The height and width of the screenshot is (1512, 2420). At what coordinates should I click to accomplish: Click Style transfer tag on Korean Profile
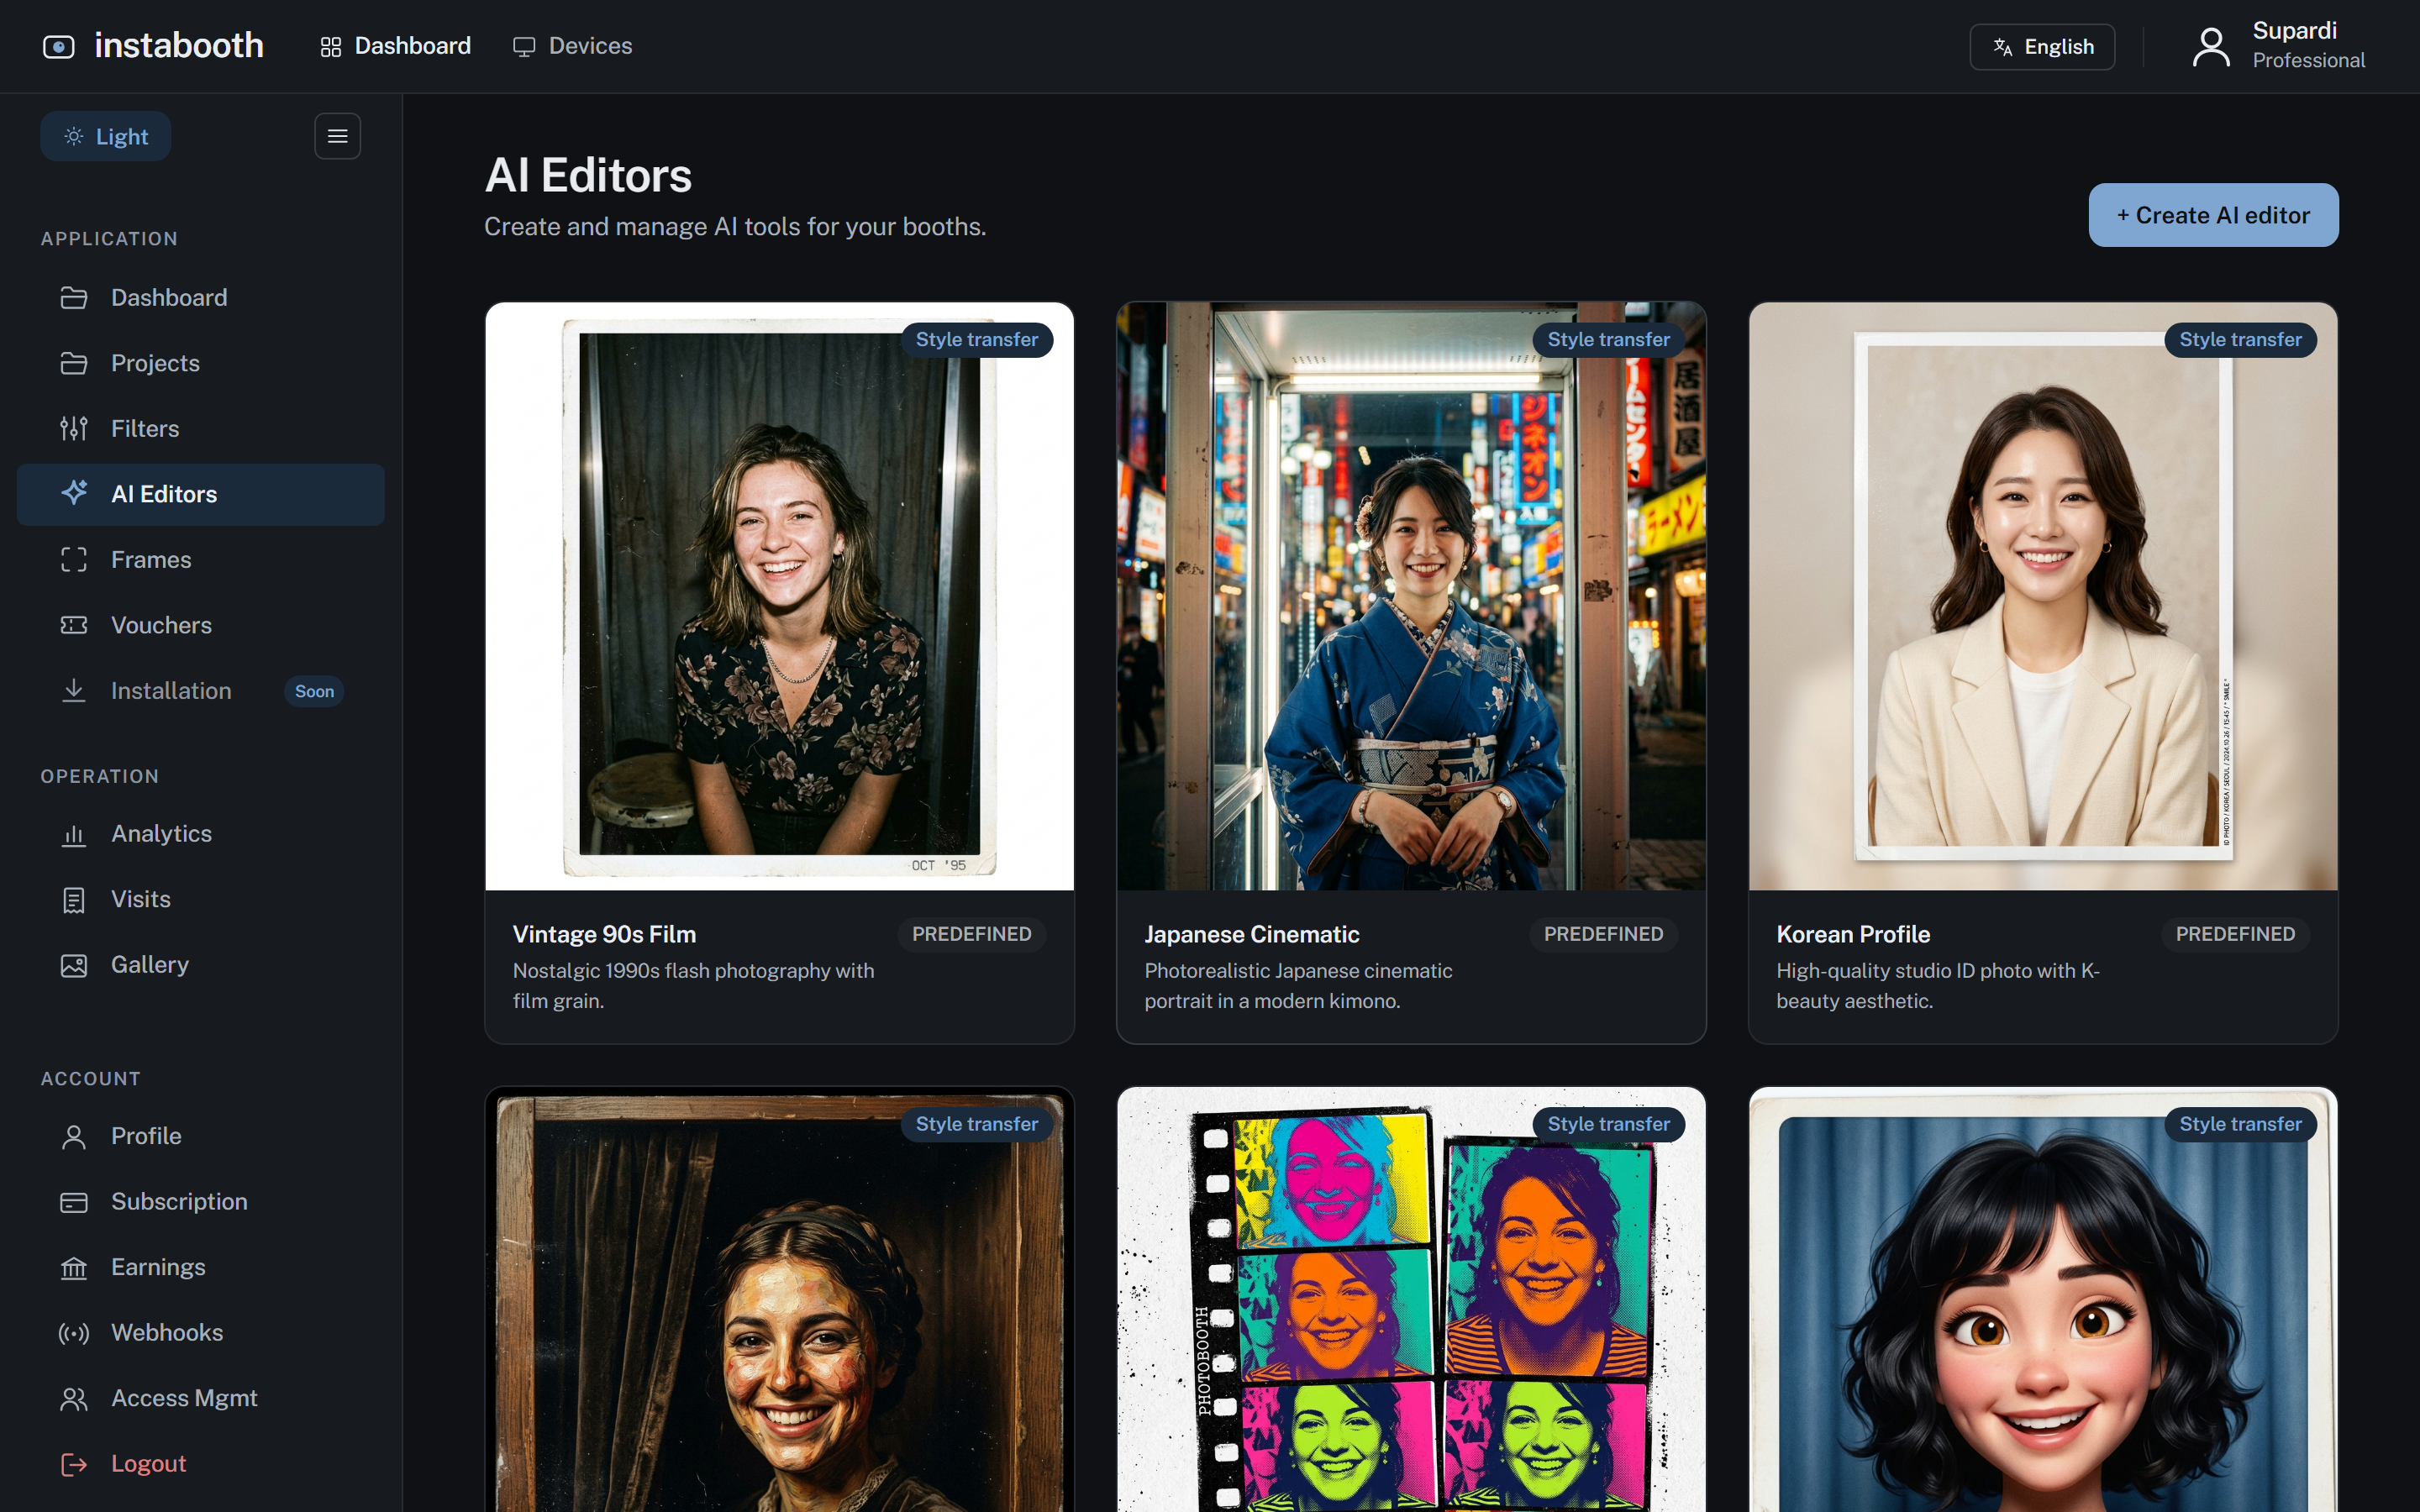pos(2241,340)
